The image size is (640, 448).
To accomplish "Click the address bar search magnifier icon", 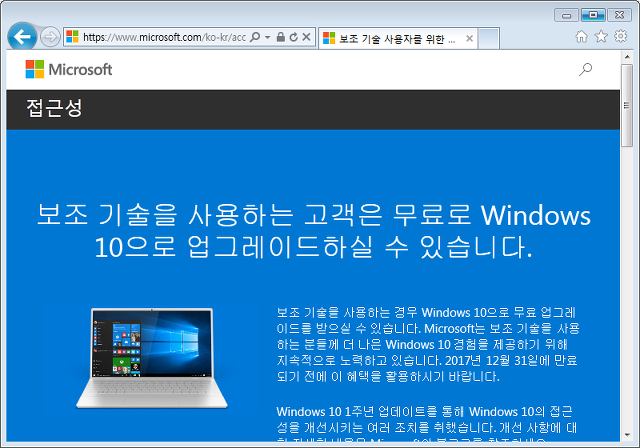I will (255, 37).
